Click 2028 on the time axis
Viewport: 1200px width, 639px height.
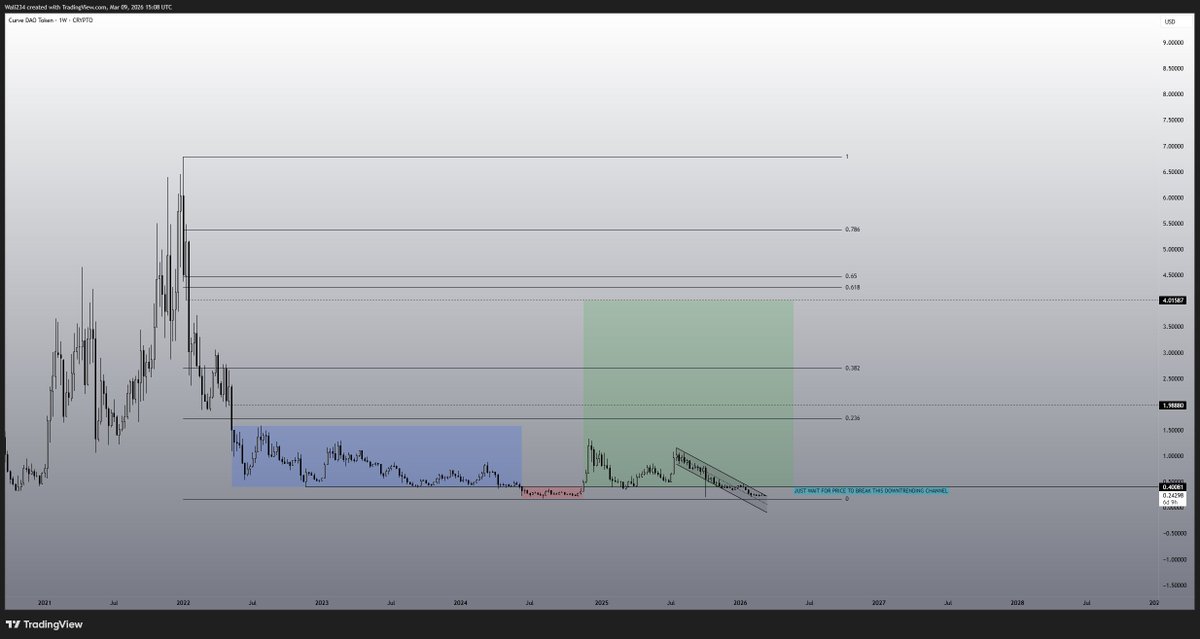[1017, 603]
